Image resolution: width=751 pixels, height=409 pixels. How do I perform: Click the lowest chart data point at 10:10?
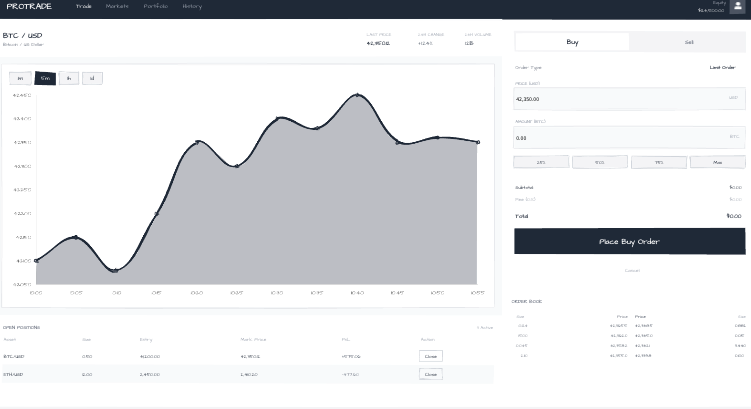click(x=115, y=271)
